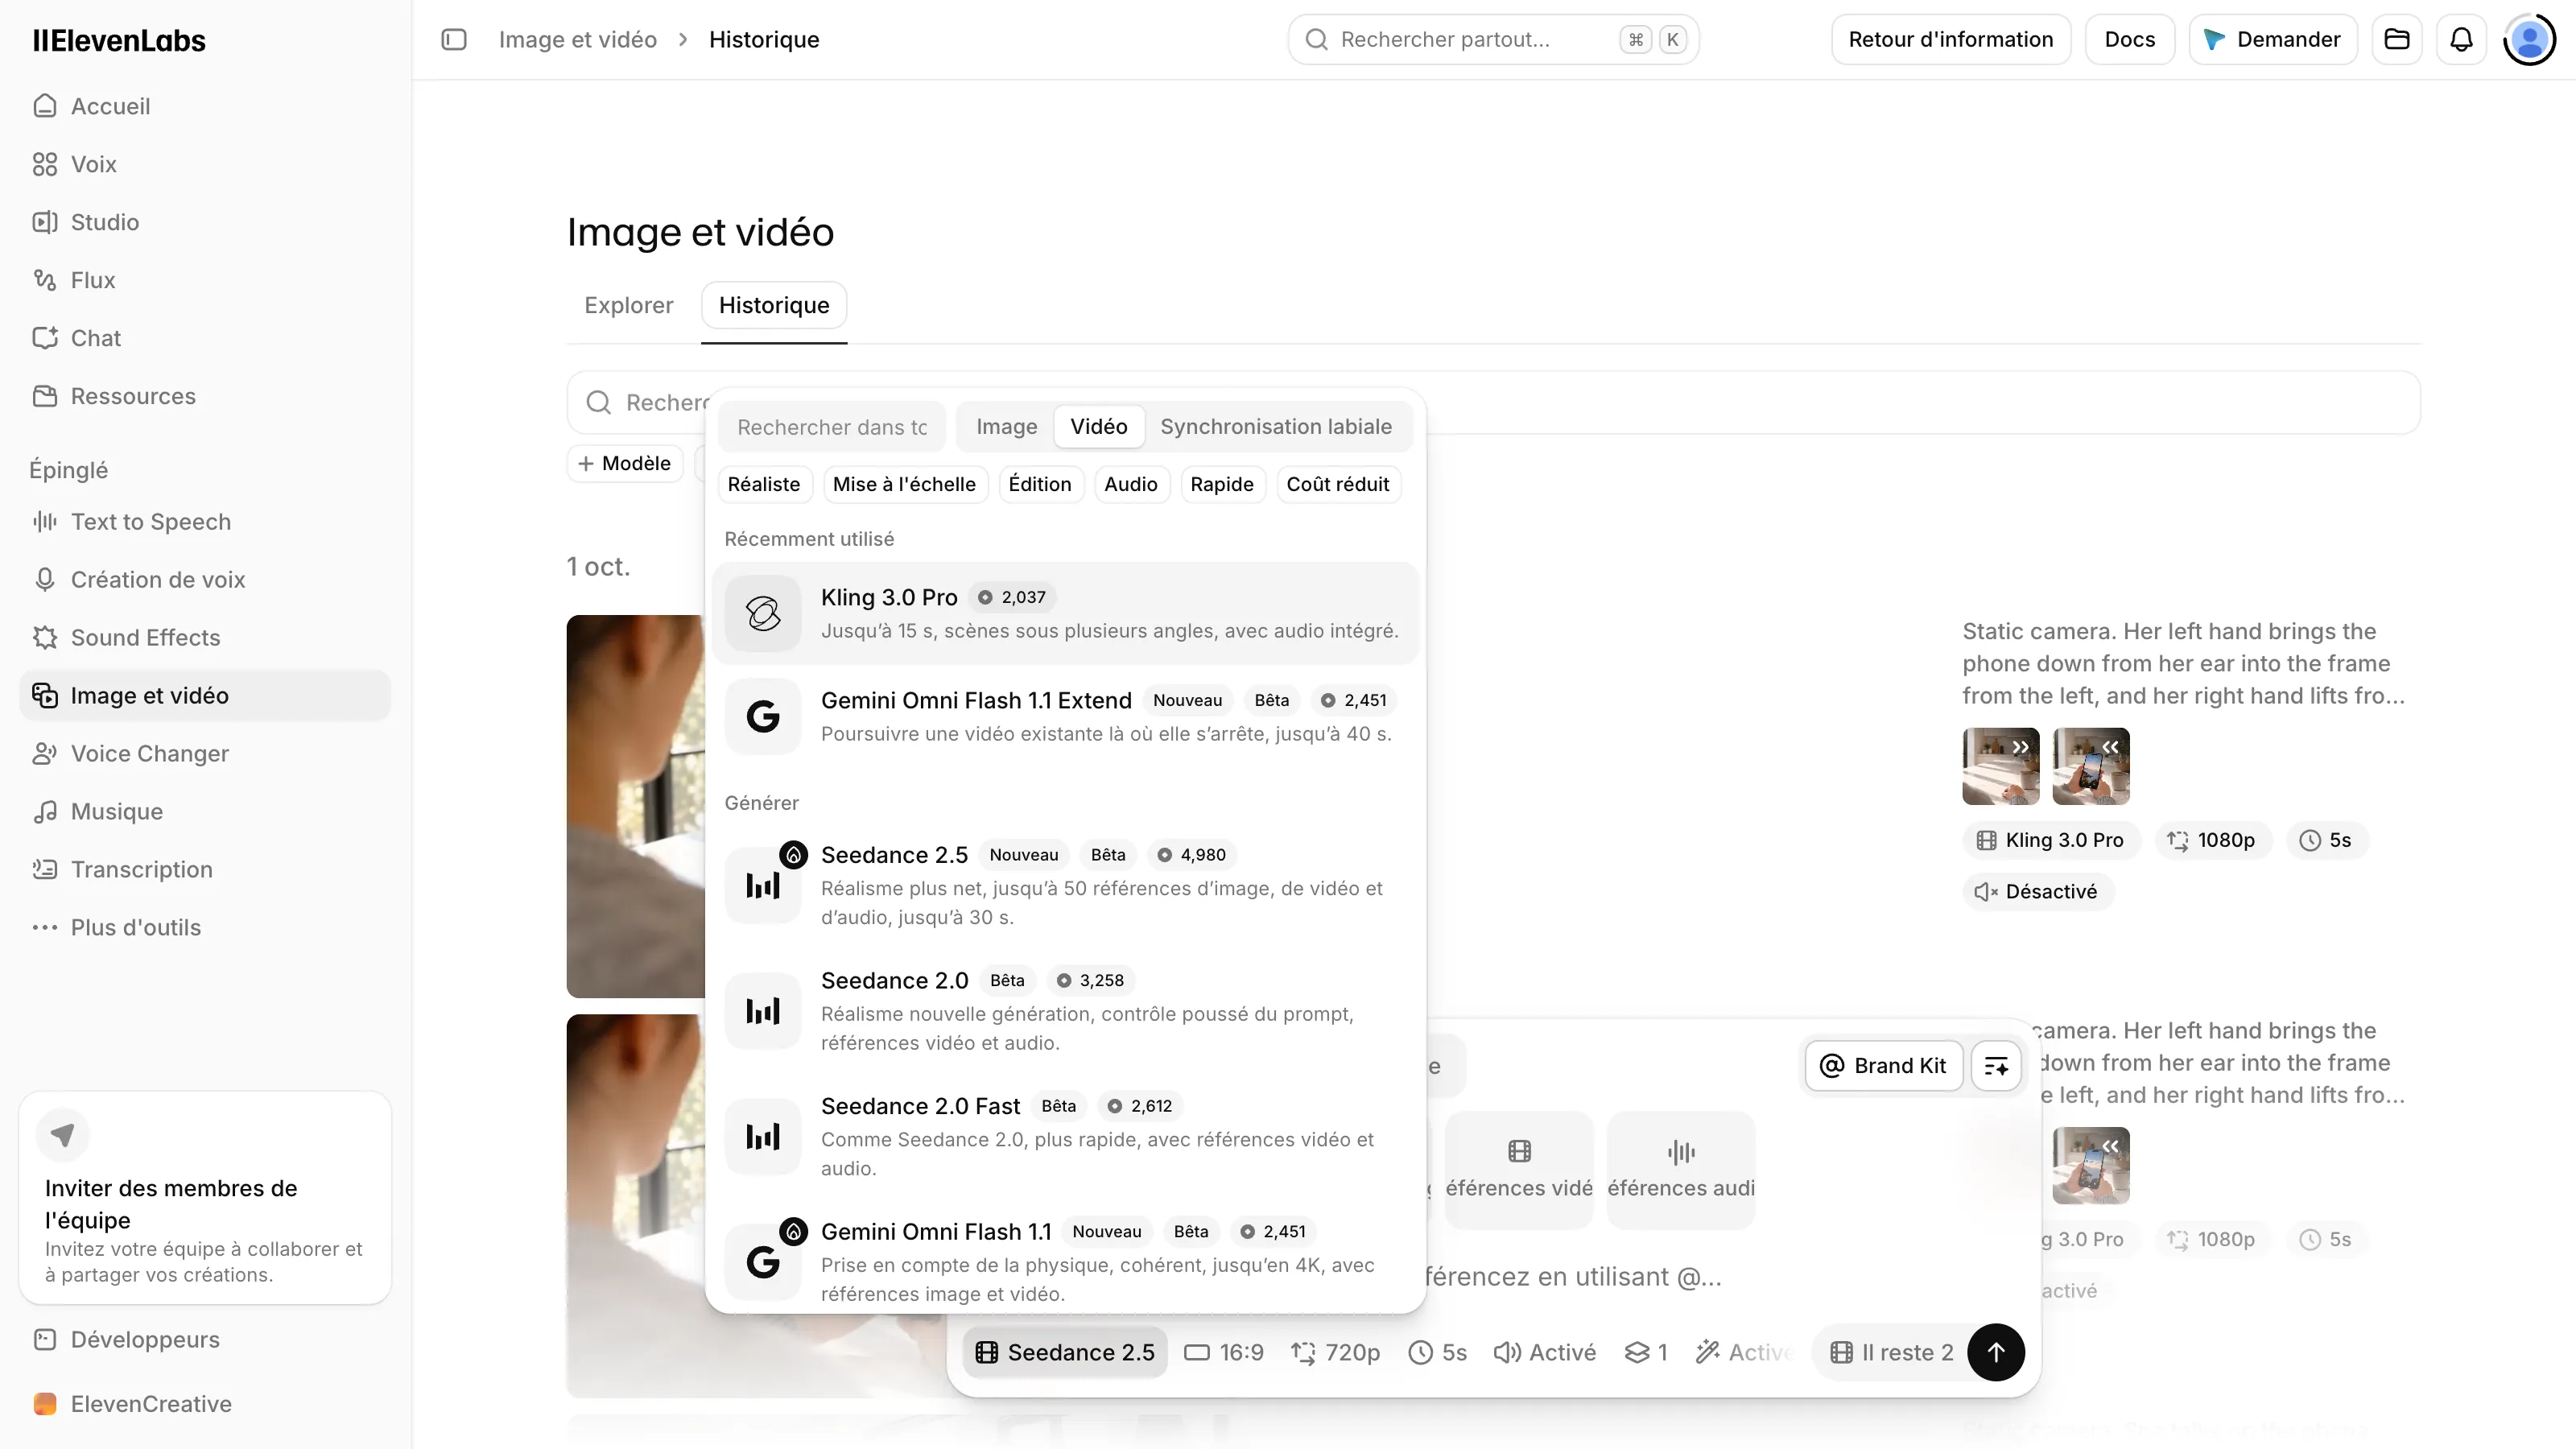
Task: Open the notifications bell
Action: pyautogui.click(x=2461, y=39)
